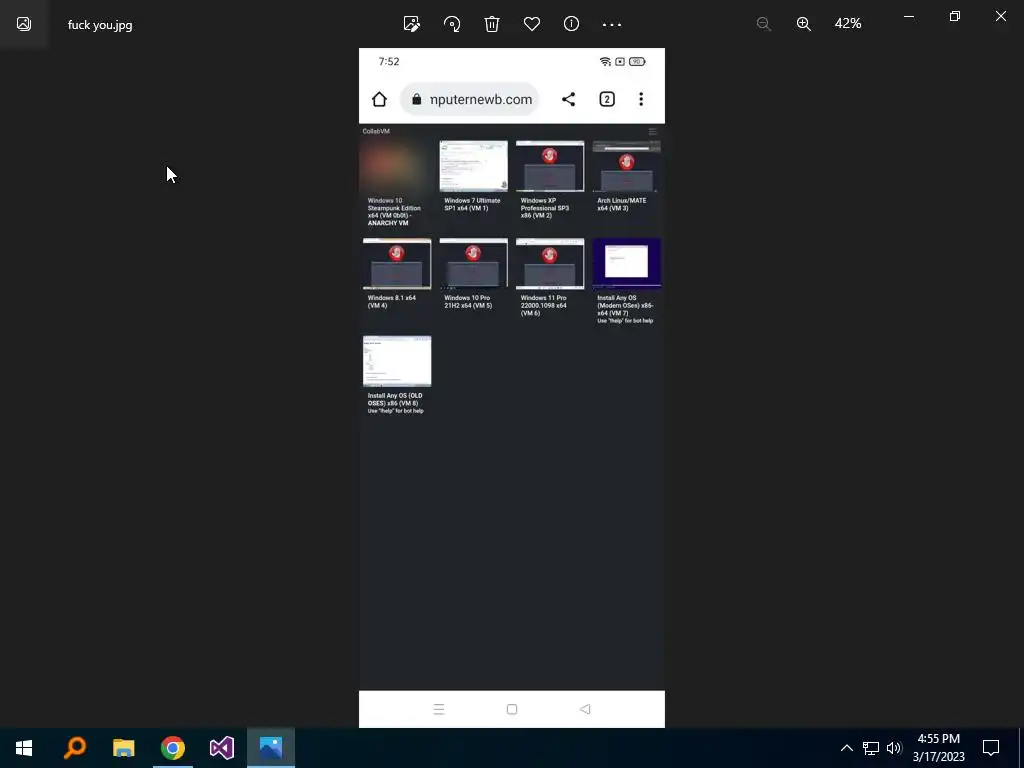Screen dimensions: 1024x768
Task: Zoom in using the plus magnifier
Action: click(x=804, y=24)
